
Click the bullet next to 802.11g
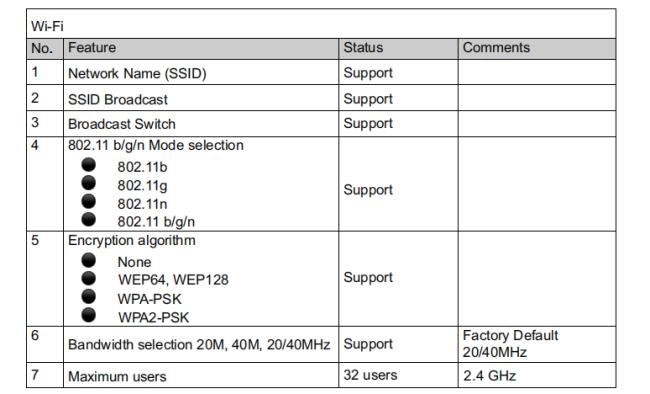[88, 182]
